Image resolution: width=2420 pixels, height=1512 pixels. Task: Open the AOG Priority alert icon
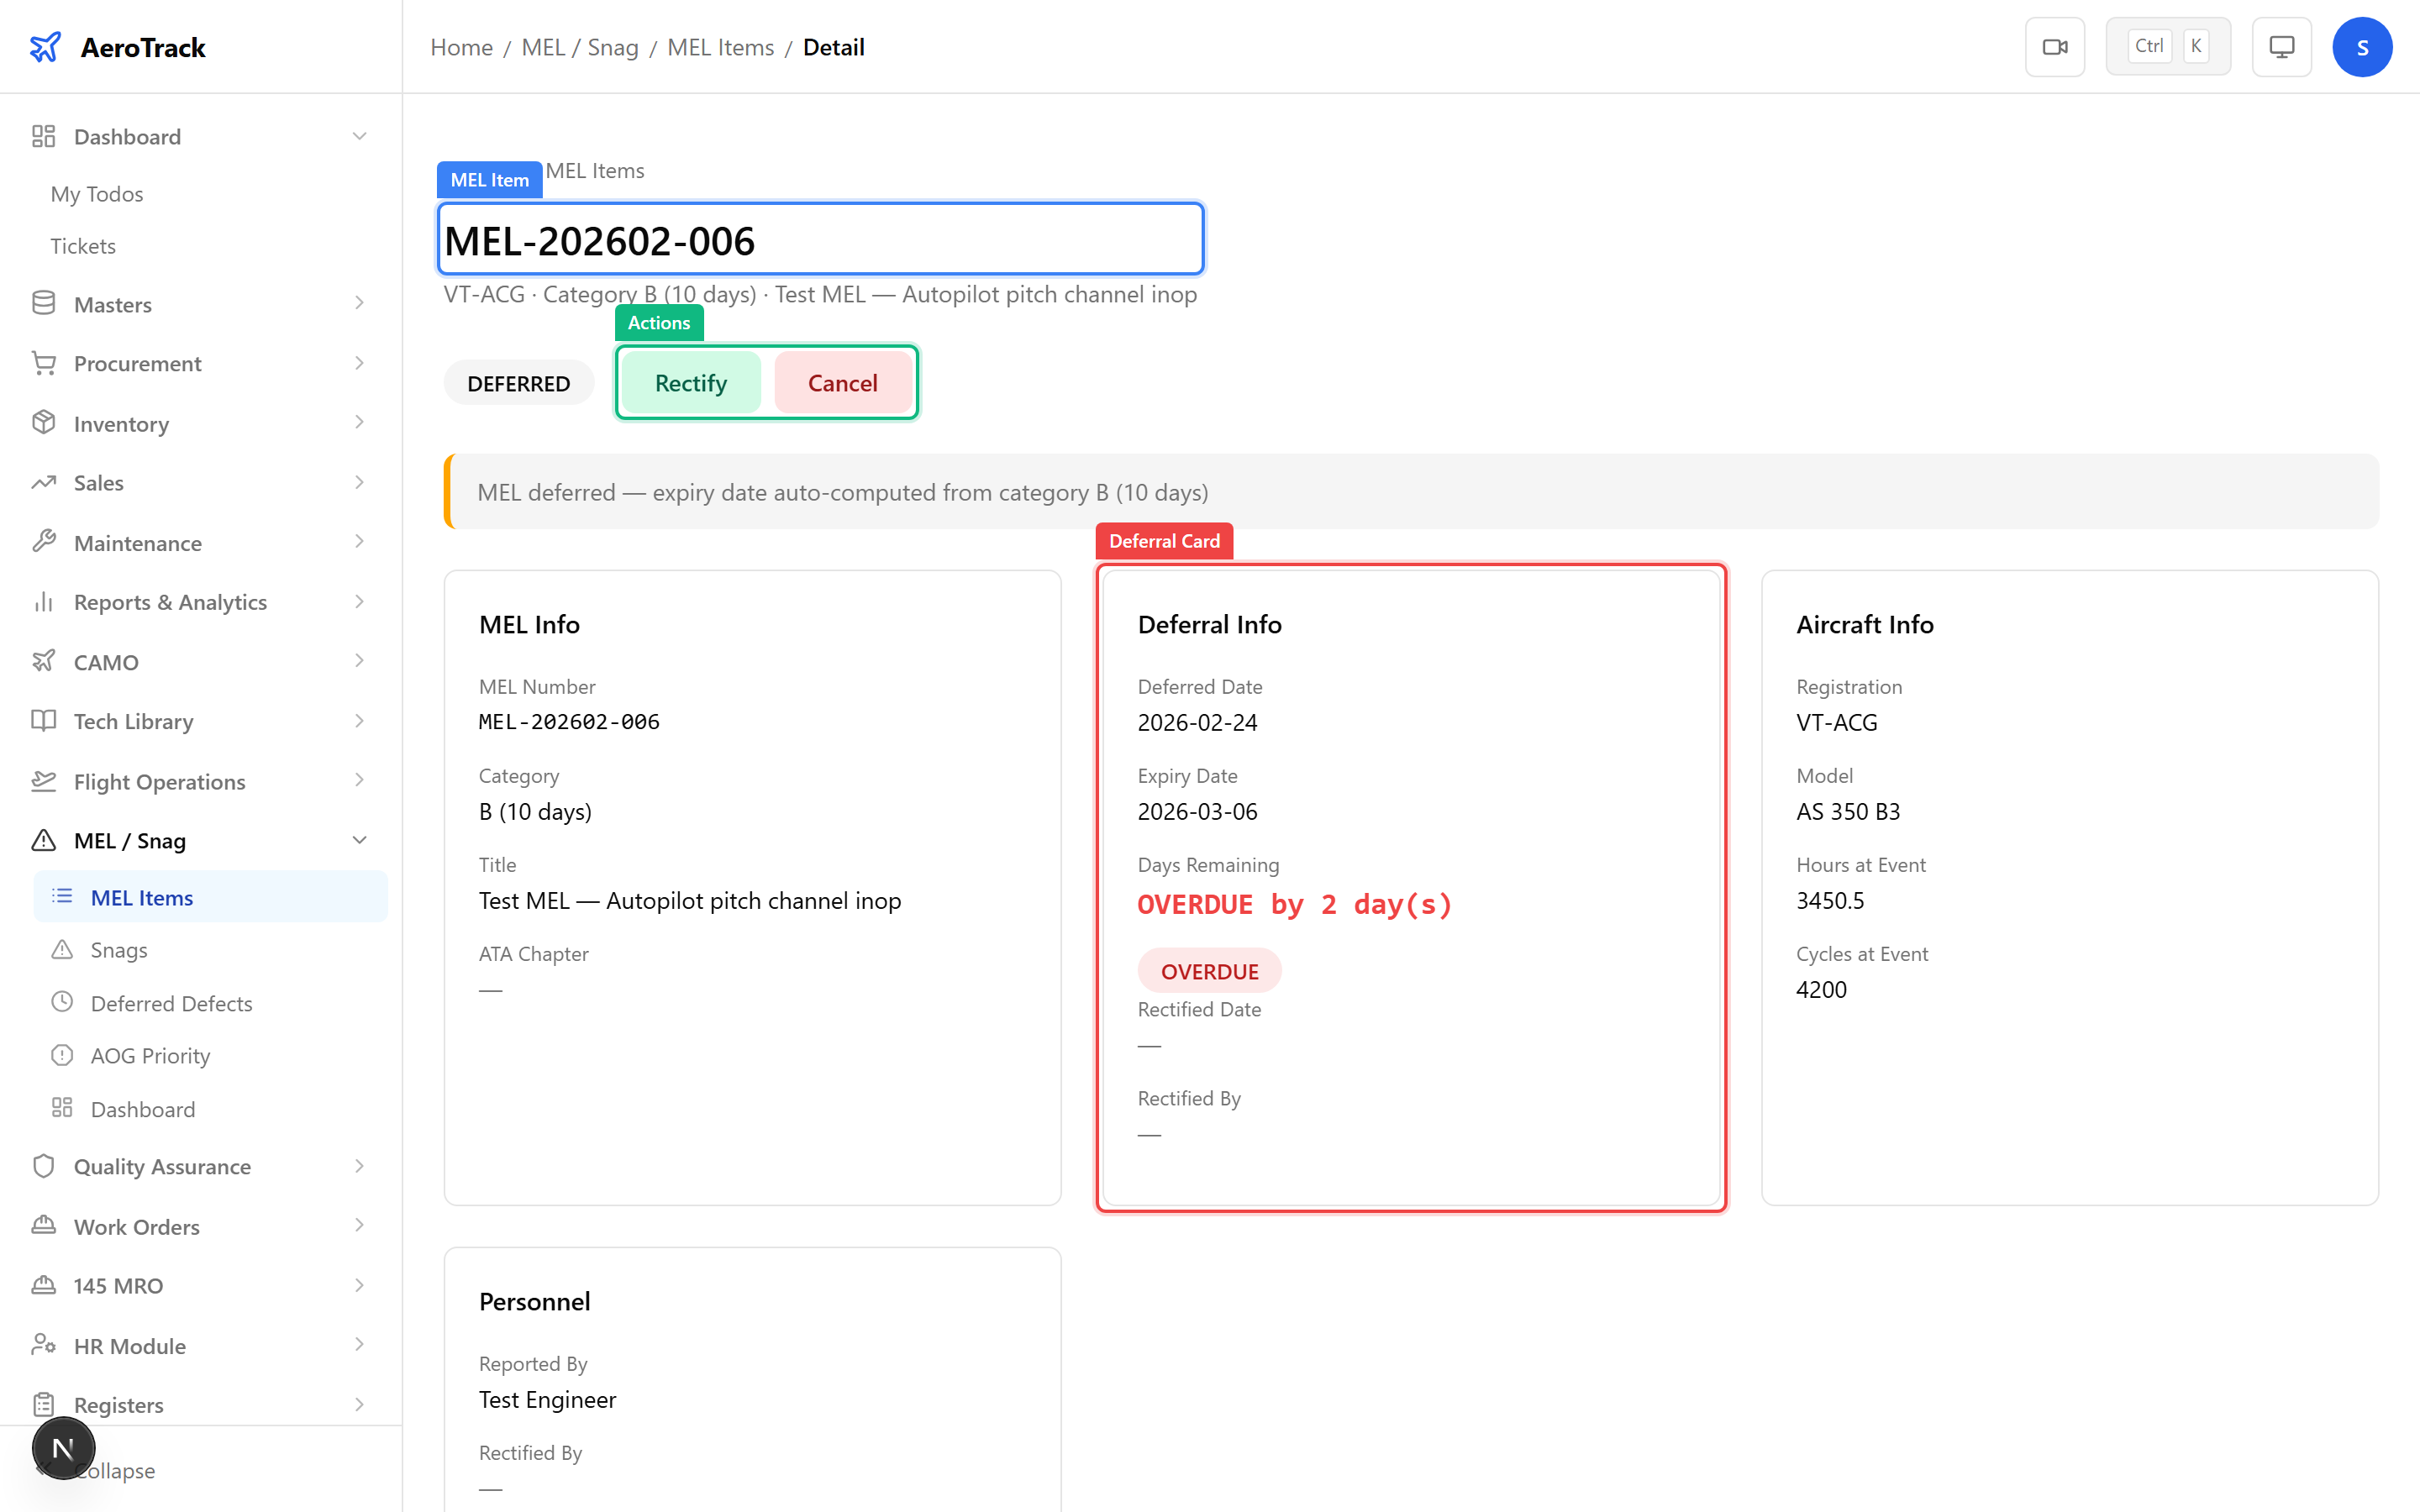click(x=64, y=1055)
